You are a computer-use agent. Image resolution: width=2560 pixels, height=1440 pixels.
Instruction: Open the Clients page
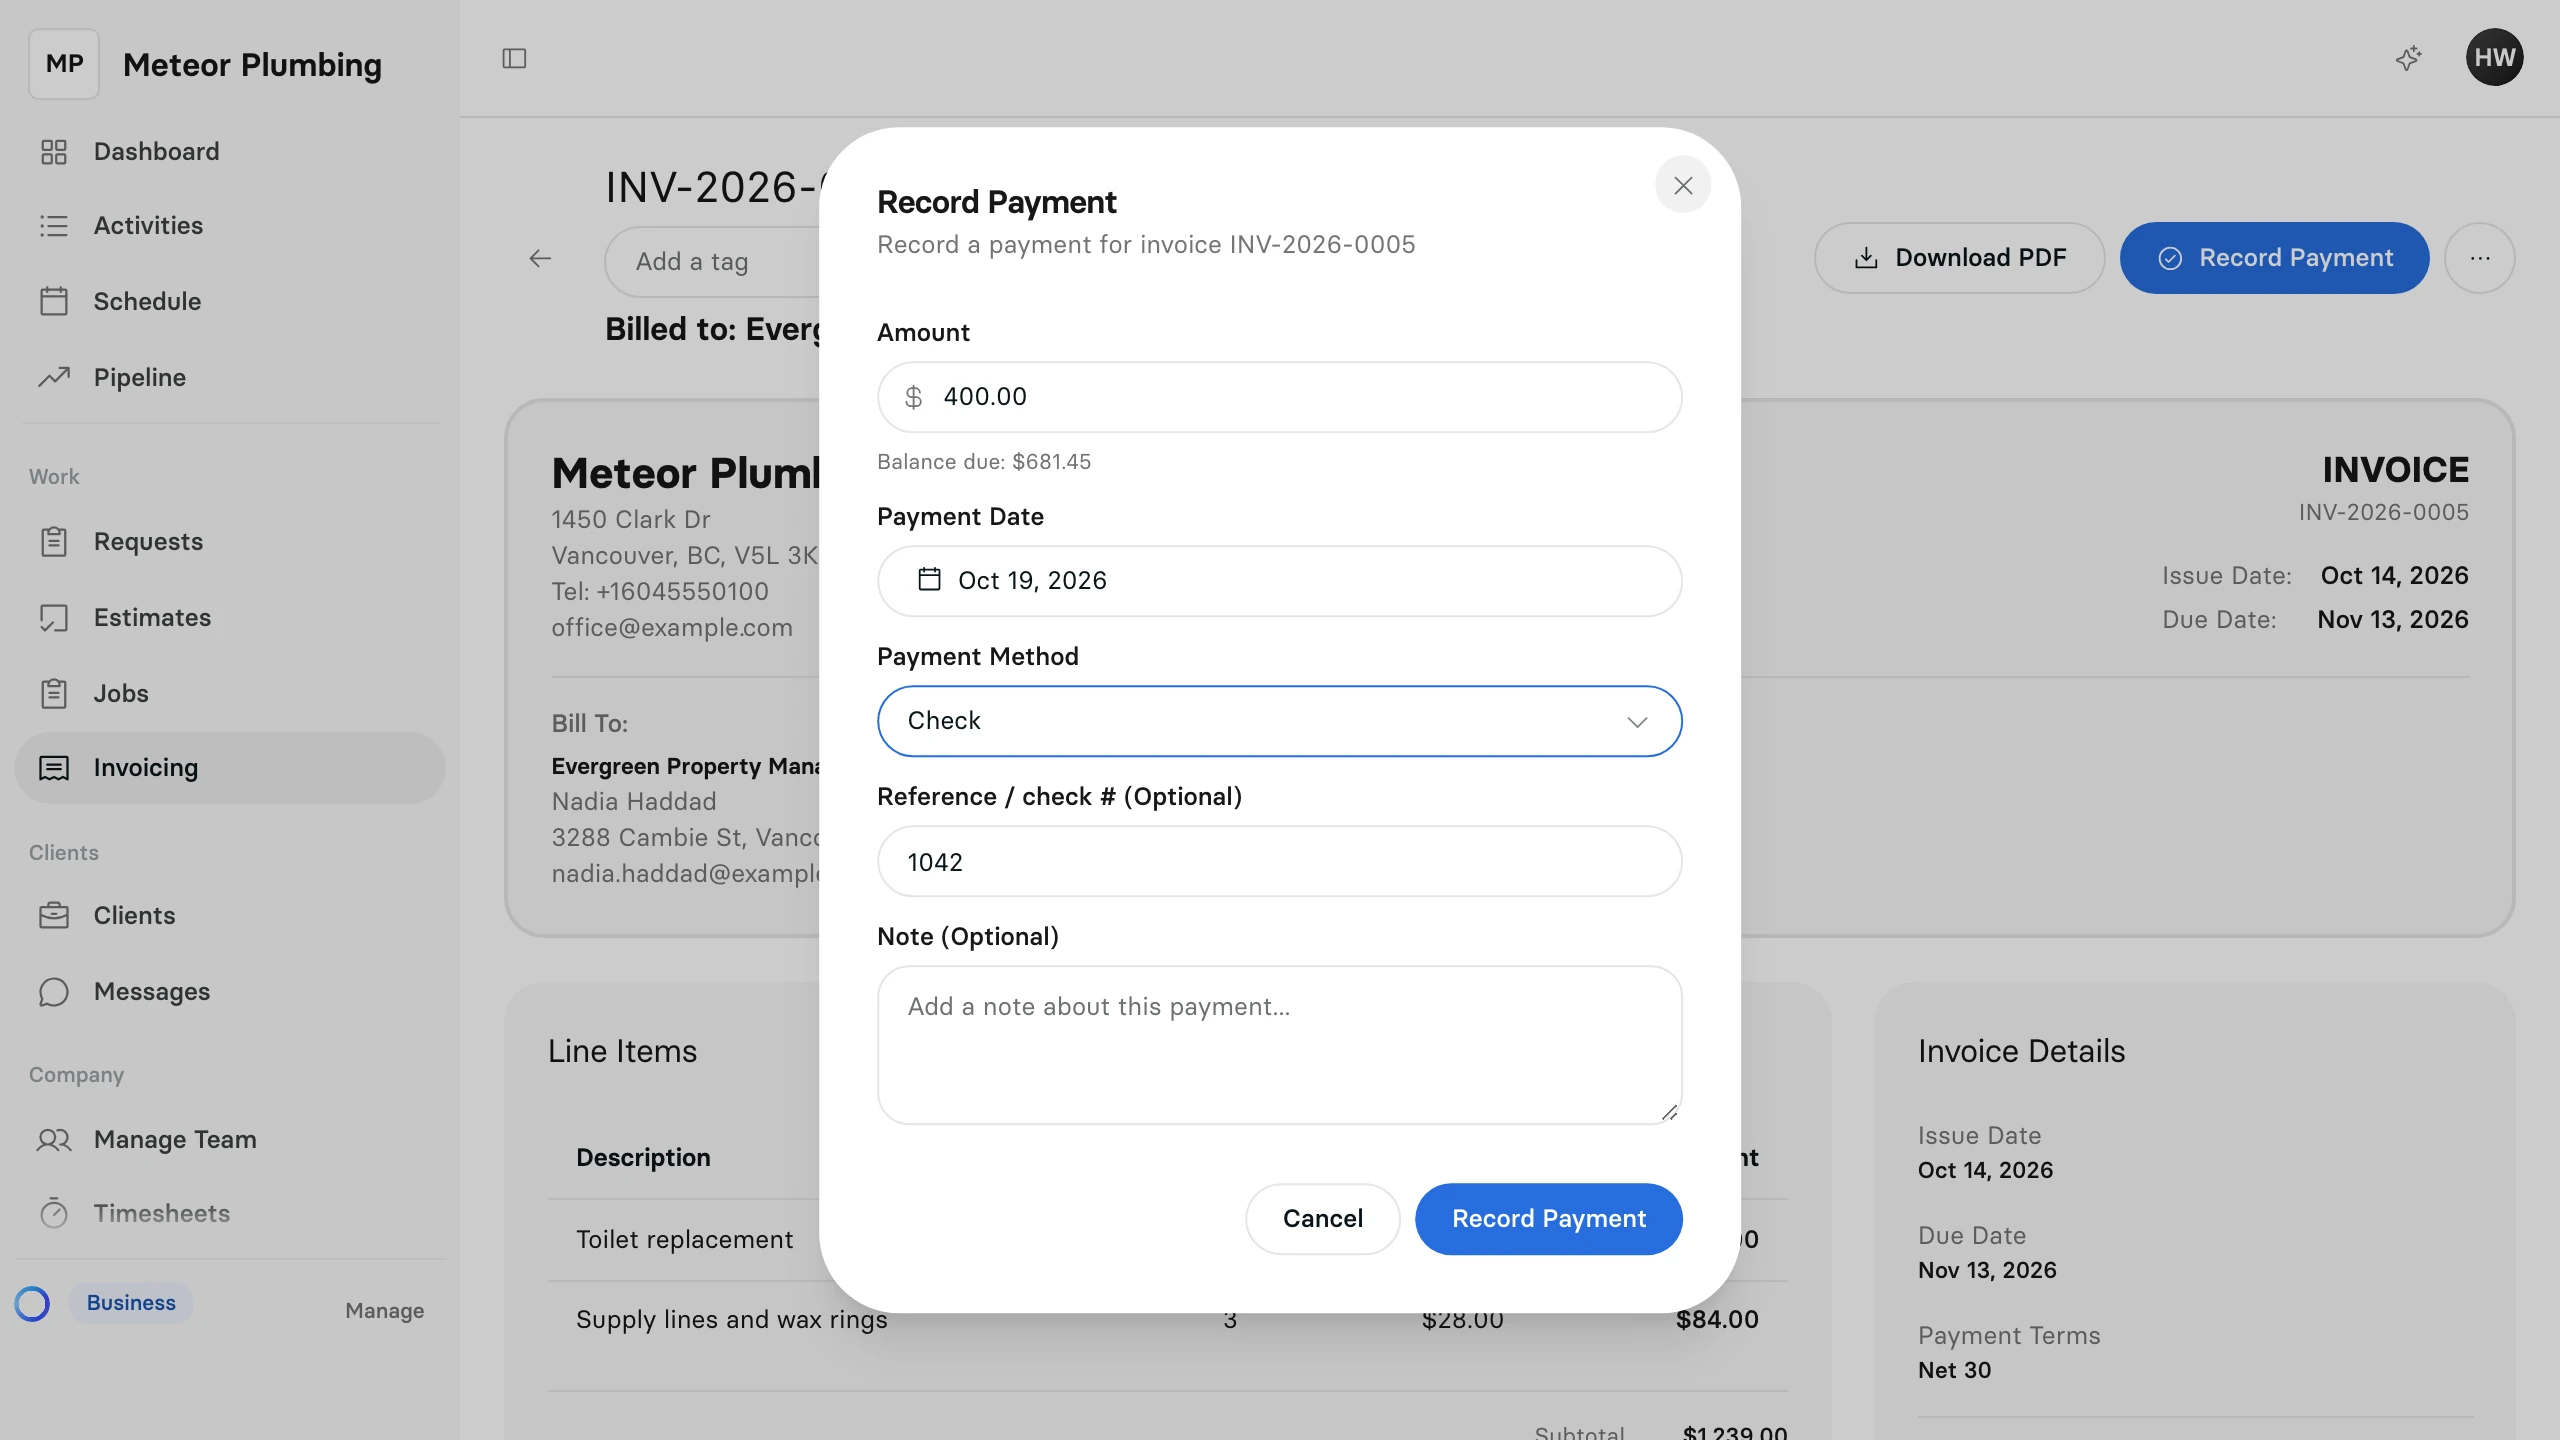tap(230, 915)
